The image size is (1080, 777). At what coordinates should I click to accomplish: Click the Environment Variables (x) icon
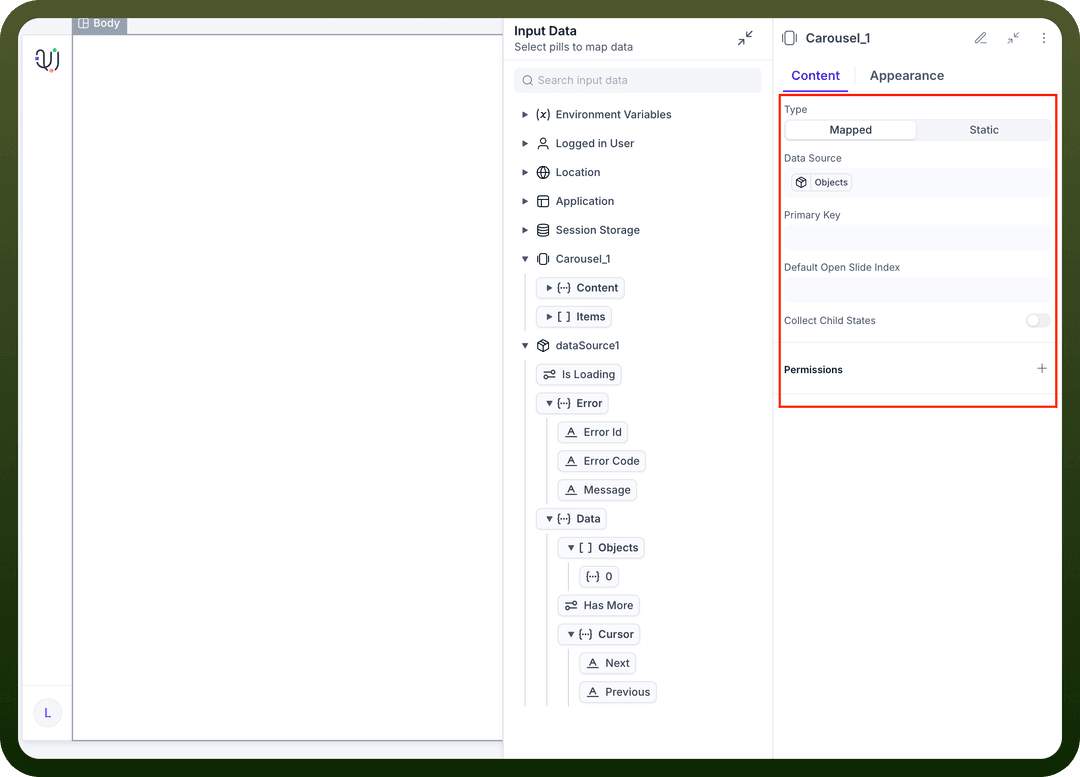coord(543,114)
